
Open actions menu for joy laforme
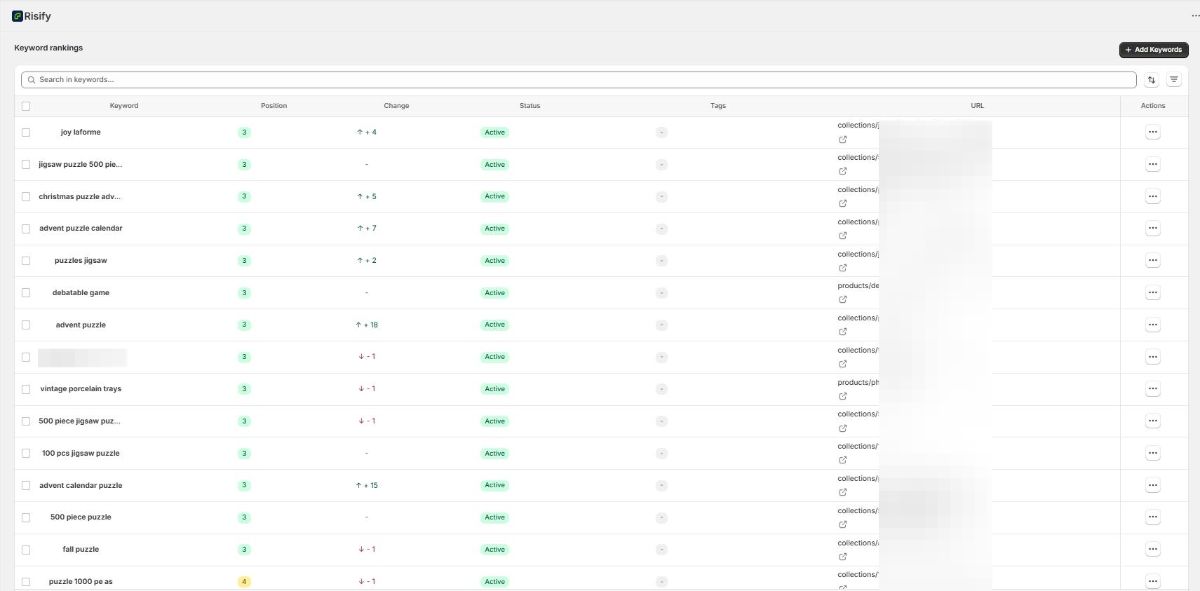pos(1152,132)
